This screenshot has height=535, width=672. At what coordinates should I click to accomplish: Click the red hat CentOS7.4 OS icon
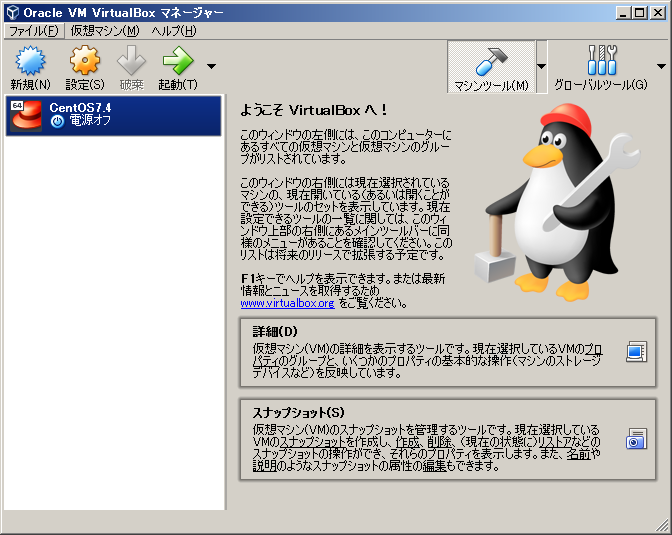[x=26, y=116]
